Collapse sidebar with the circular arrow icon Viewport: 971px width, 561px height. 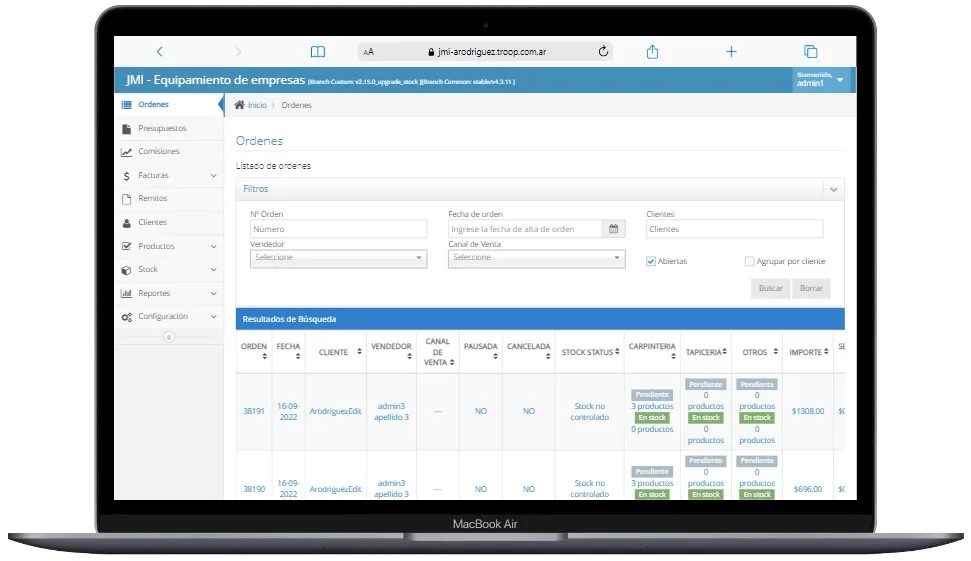168,337
